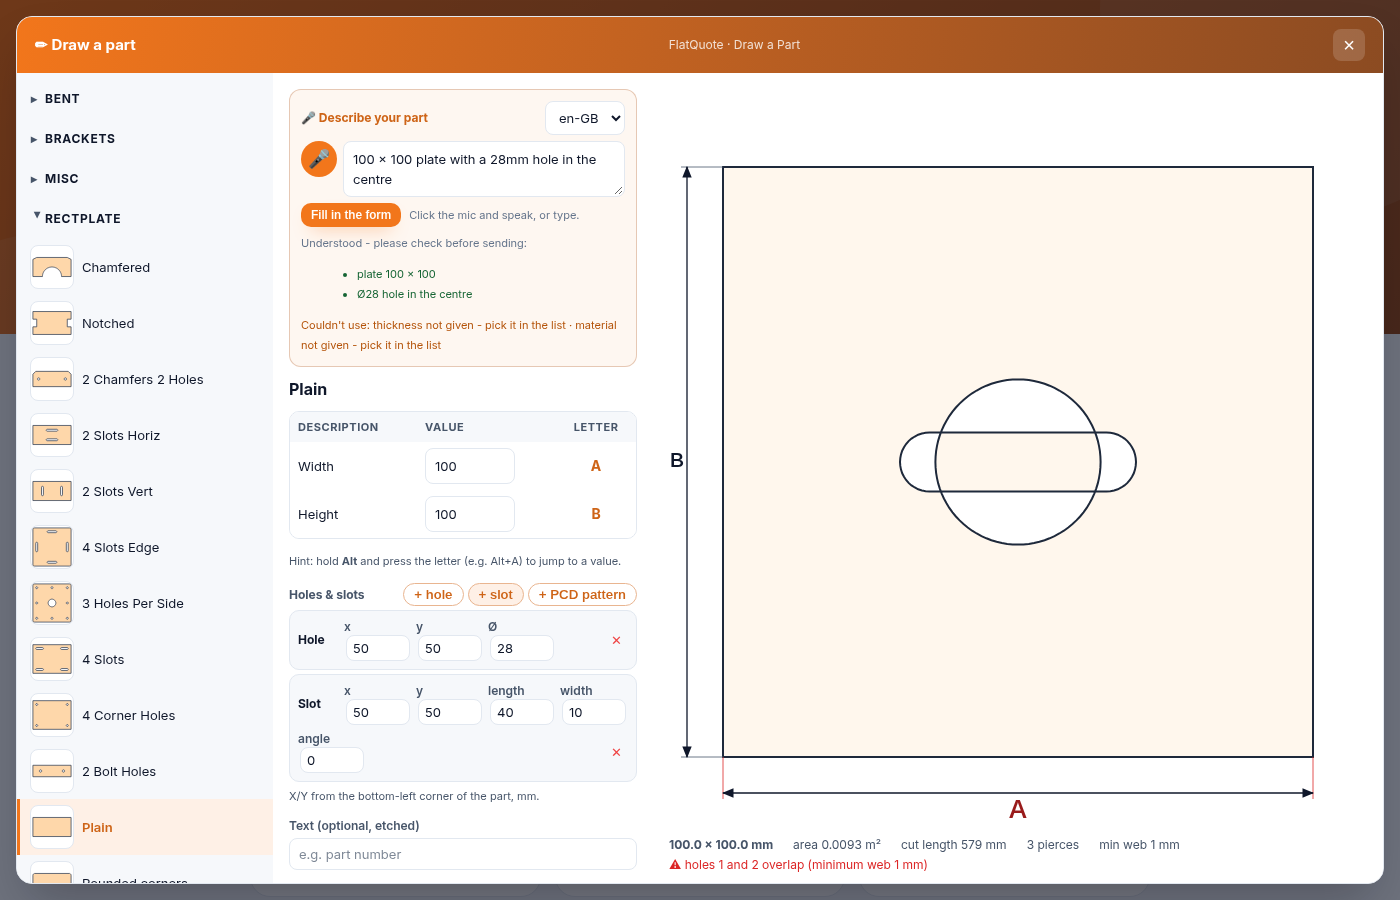Select the Plain plate template icon
1400x900 pixels.
click(x=52, y=827)
